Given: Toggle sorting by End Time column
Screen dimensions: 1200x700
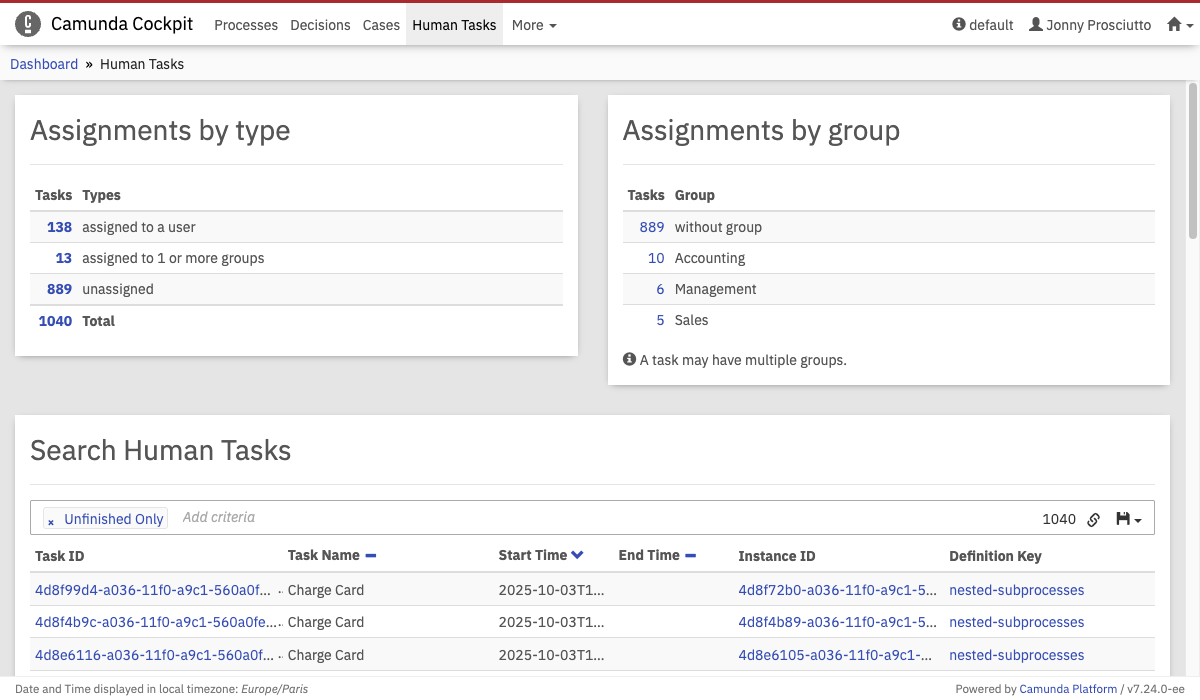Looking at the screenshot, I should pyautogui.click(x=690, y=555).
